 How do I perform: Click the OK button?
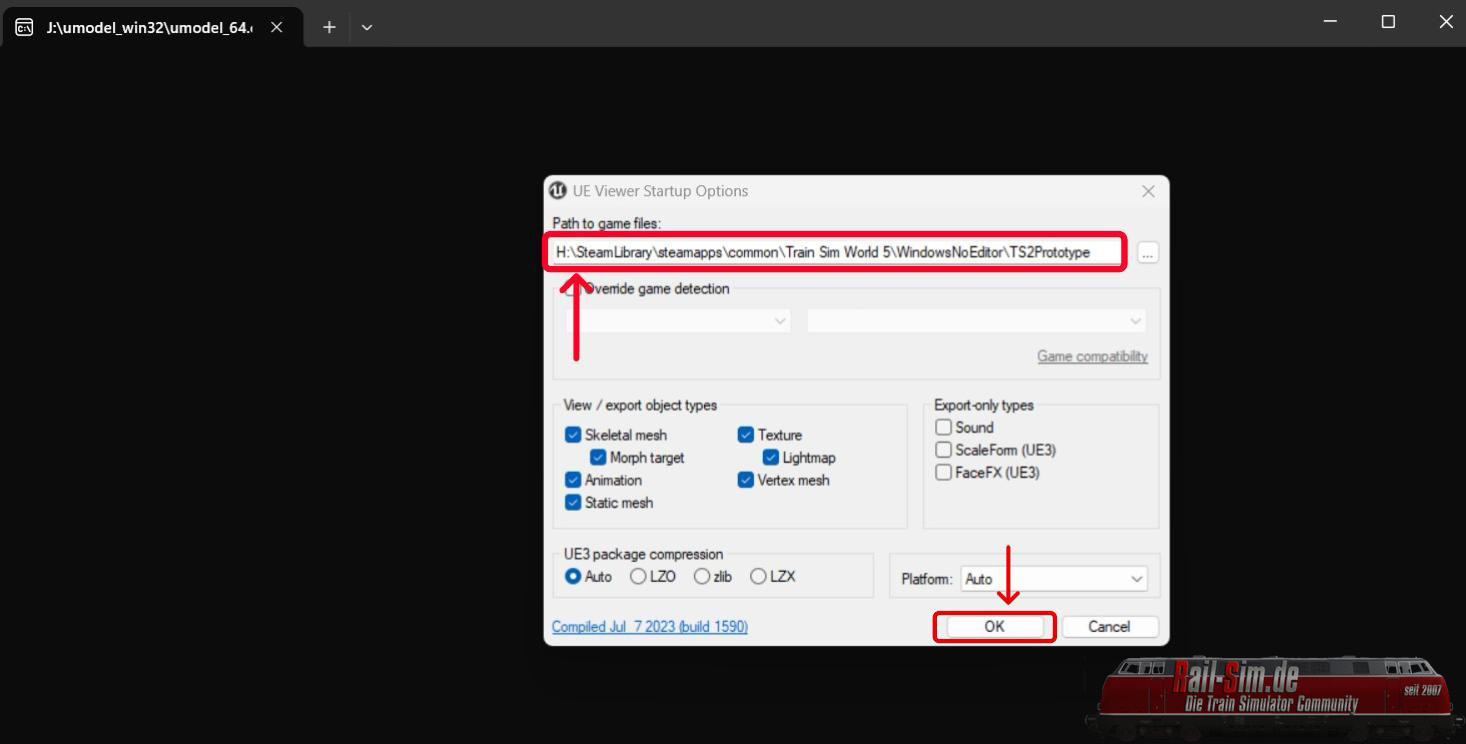[994, 627]
